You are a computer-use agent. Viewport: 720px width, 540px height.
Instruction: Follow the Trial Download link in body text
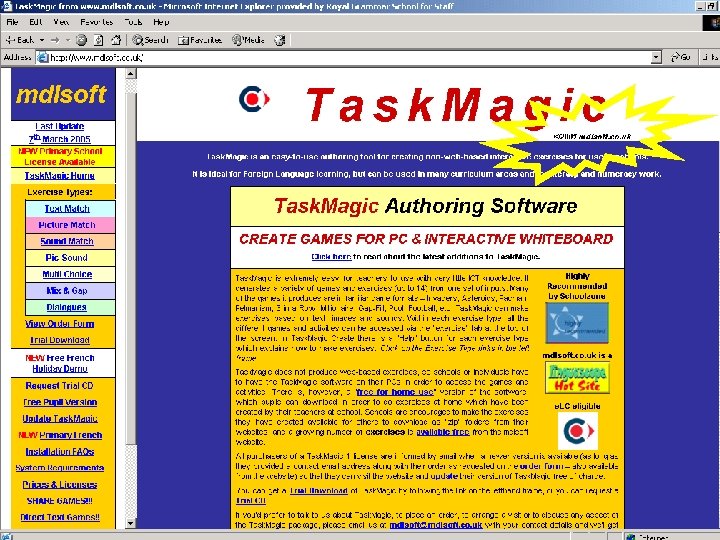319,491
